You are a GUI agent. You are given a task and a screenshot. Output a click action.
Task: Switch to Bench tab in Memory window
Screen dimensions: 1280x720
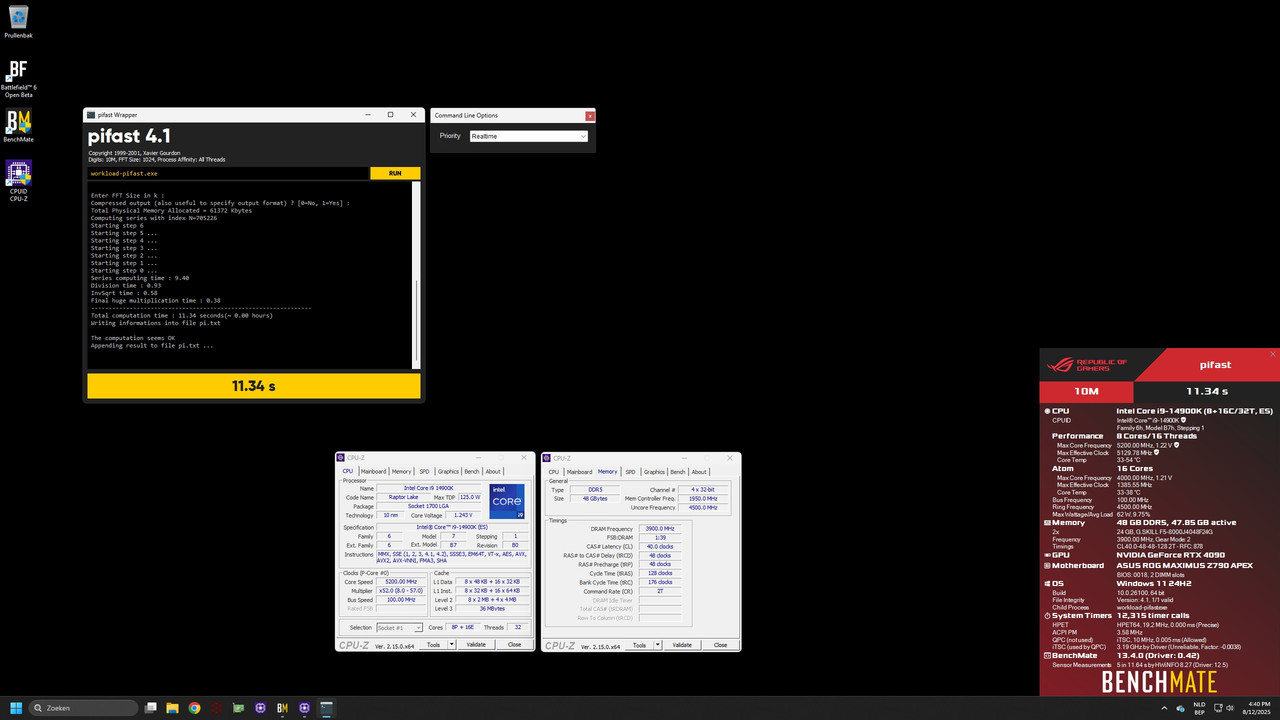click(678, 471)
